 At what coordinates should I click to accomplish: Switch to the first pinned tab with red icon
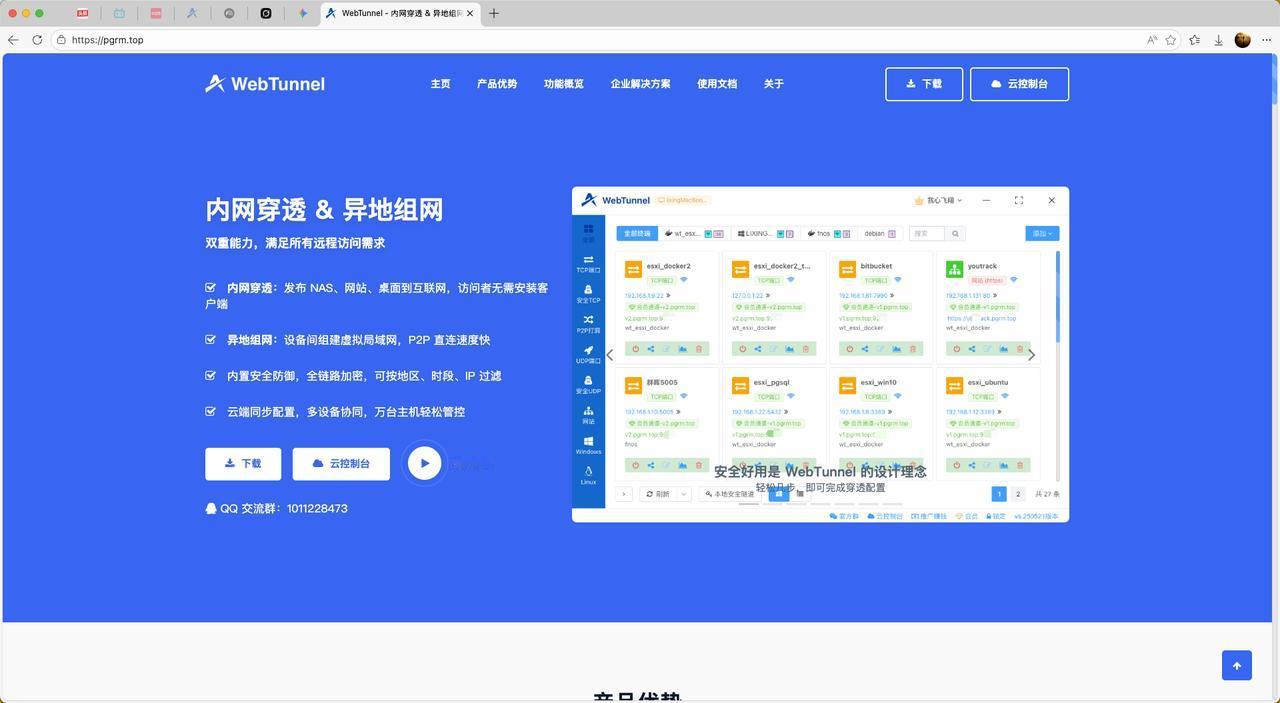pyautogui.click(x=82, y=13)
